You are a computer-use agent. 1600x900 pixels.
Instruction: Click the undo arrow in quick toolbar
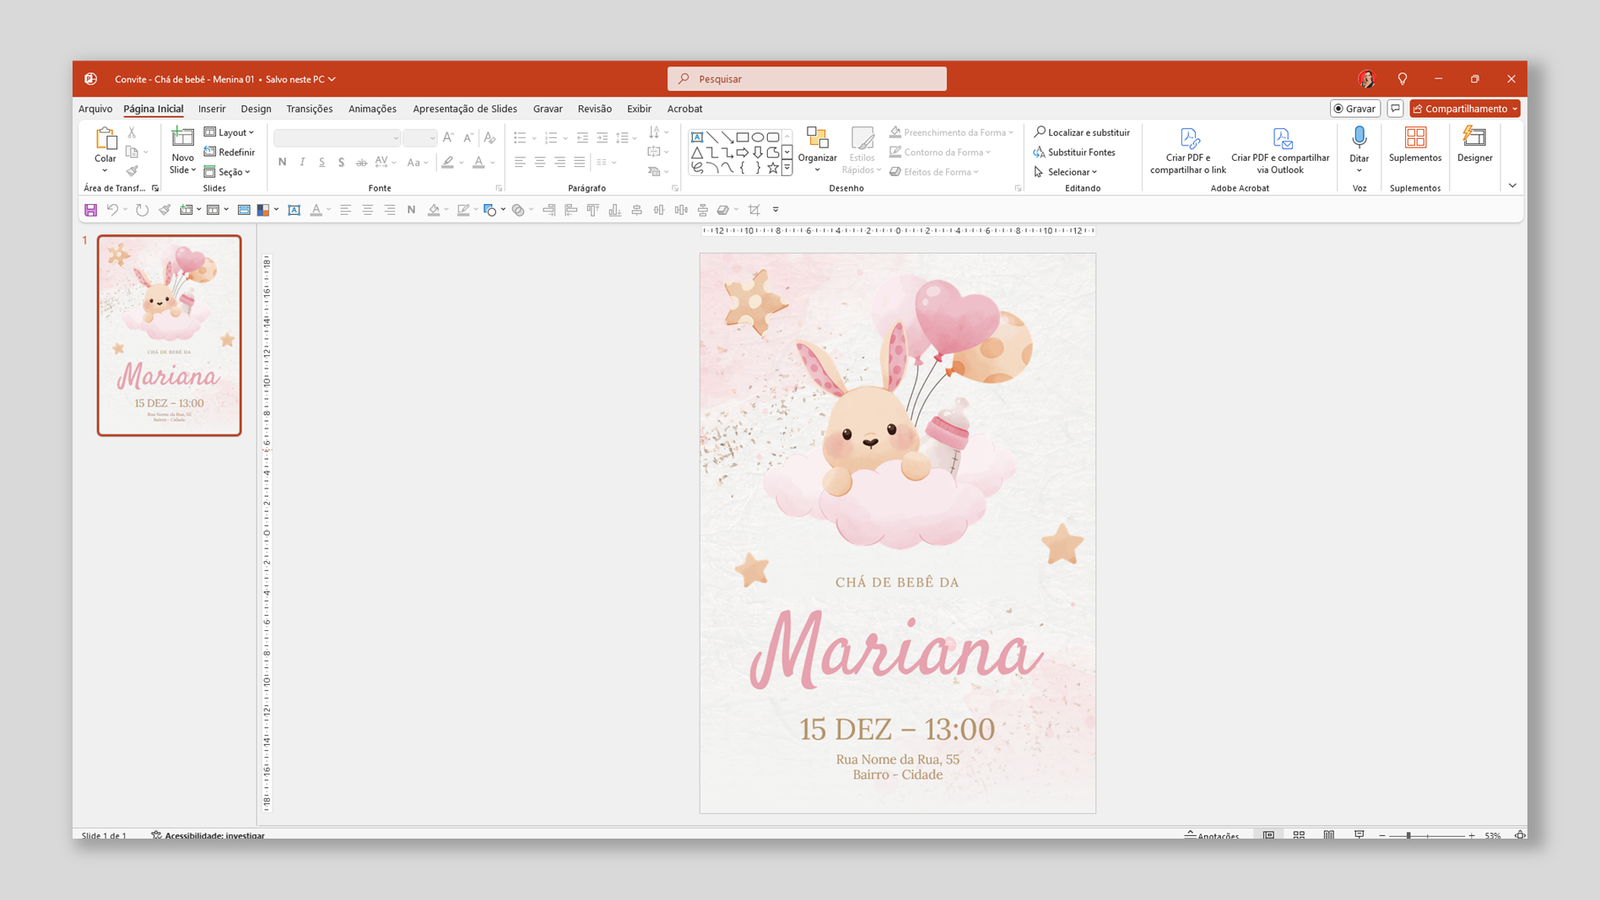(112, 210)
